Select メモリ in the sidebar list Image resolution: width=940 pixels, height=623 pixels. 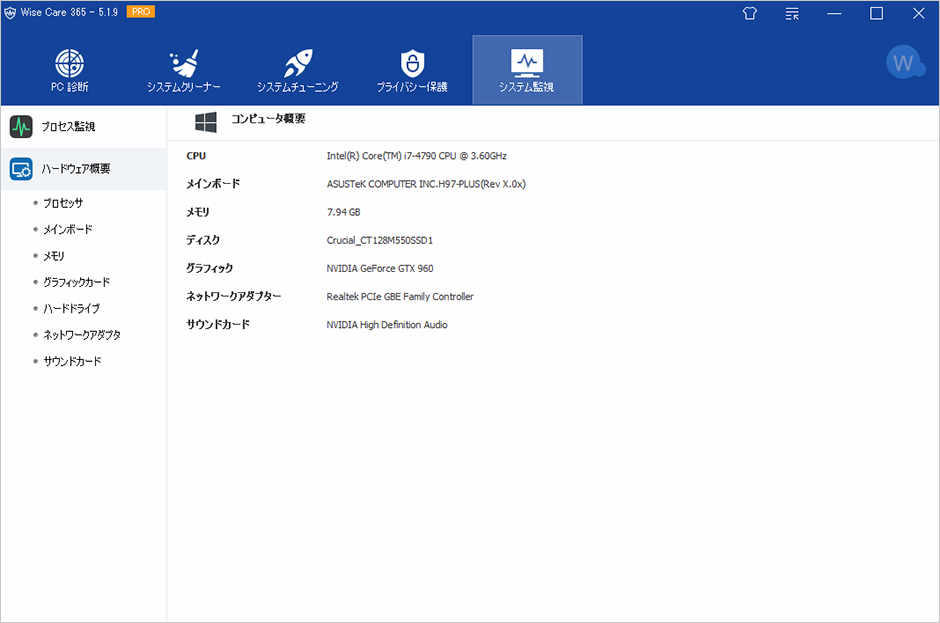pyautogui.click(x=54, y=256)
